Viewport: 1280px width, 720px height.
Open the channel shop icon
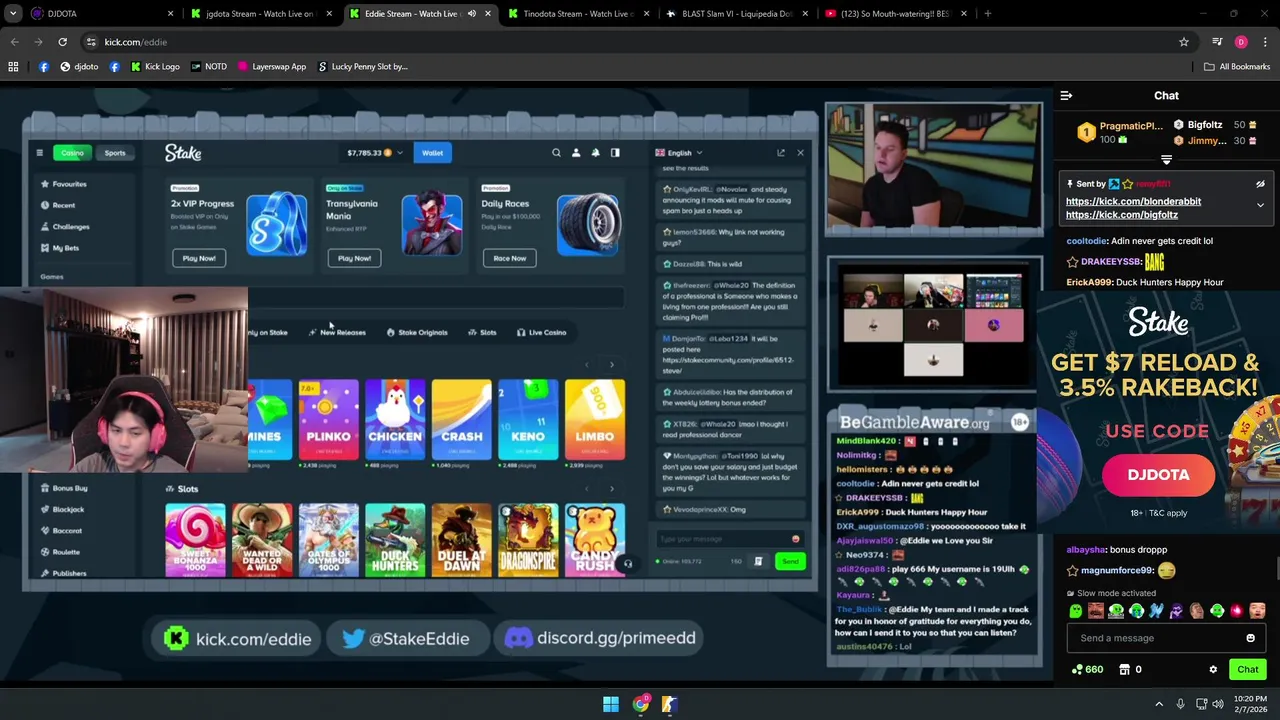[x=1124, y=670]
